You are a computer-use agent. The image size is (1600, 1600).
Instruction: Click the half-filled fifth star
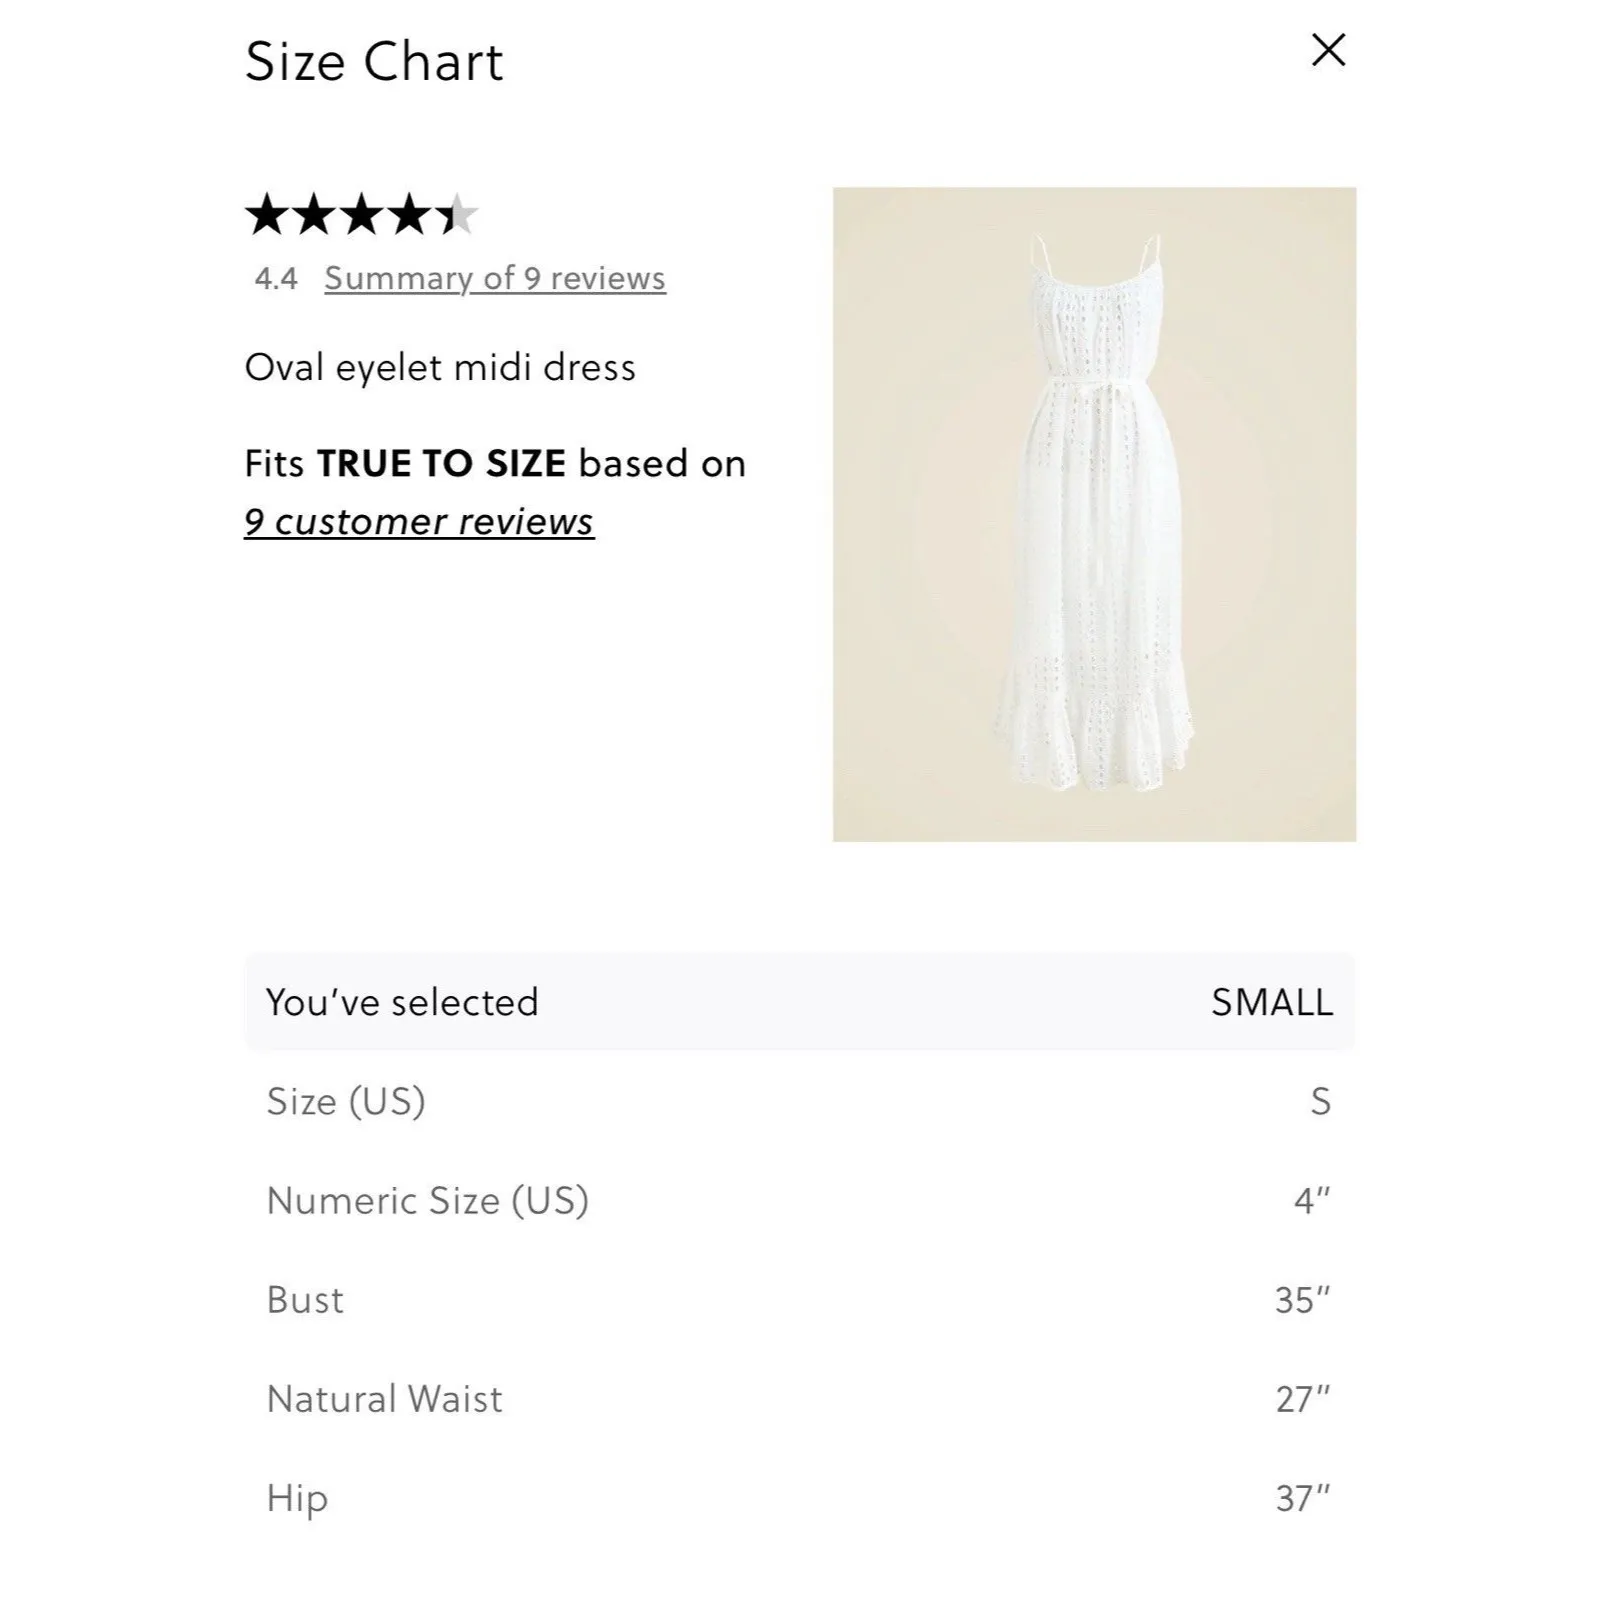[x=458, y=213]
